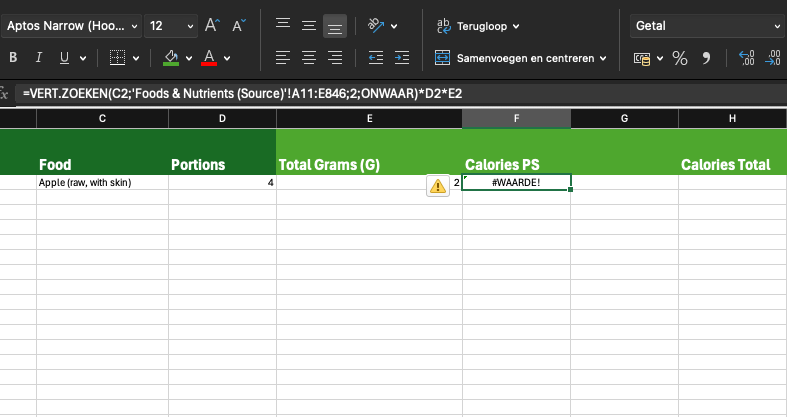Open fill color dropdown arrow
Screen dimensions: 787x417
pos(189,58)
